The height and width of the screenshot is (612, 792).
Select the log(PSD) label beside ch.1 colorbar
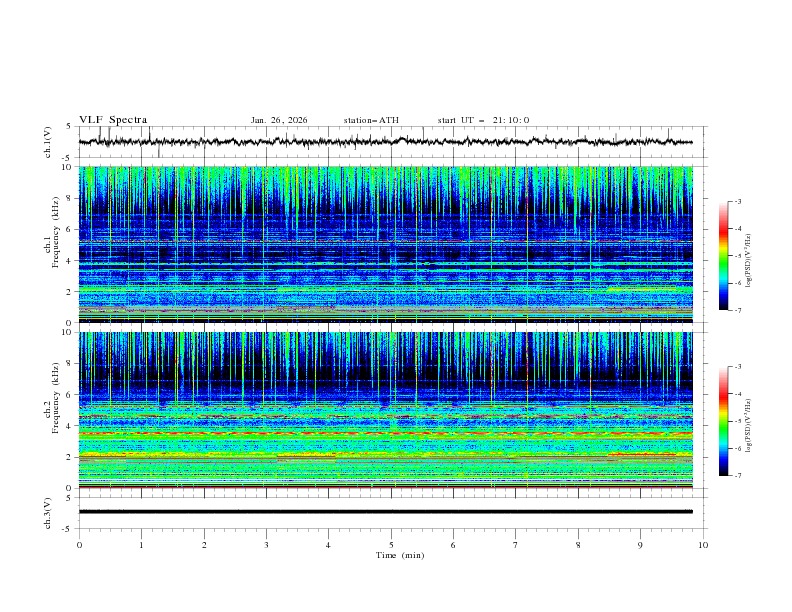(x=748, y=261)
